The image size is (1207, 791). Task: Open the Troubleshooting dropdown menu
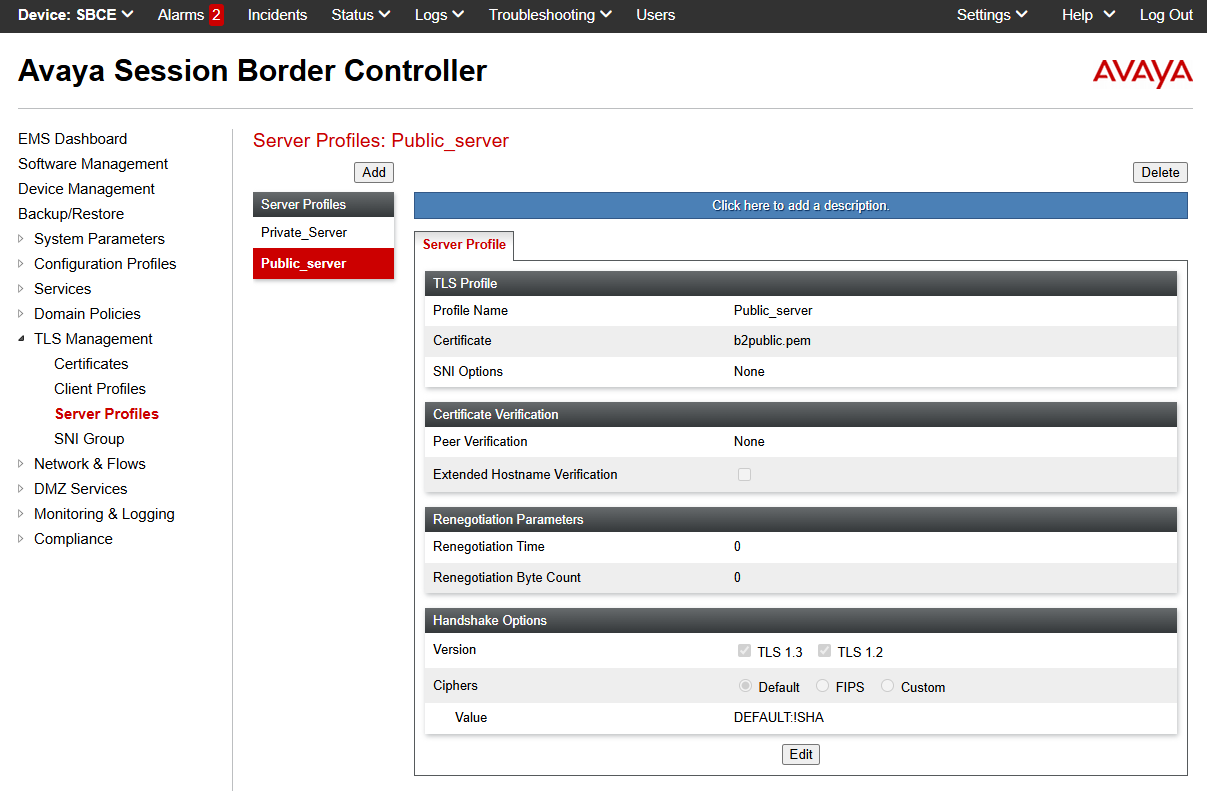(x=550, y=15)
